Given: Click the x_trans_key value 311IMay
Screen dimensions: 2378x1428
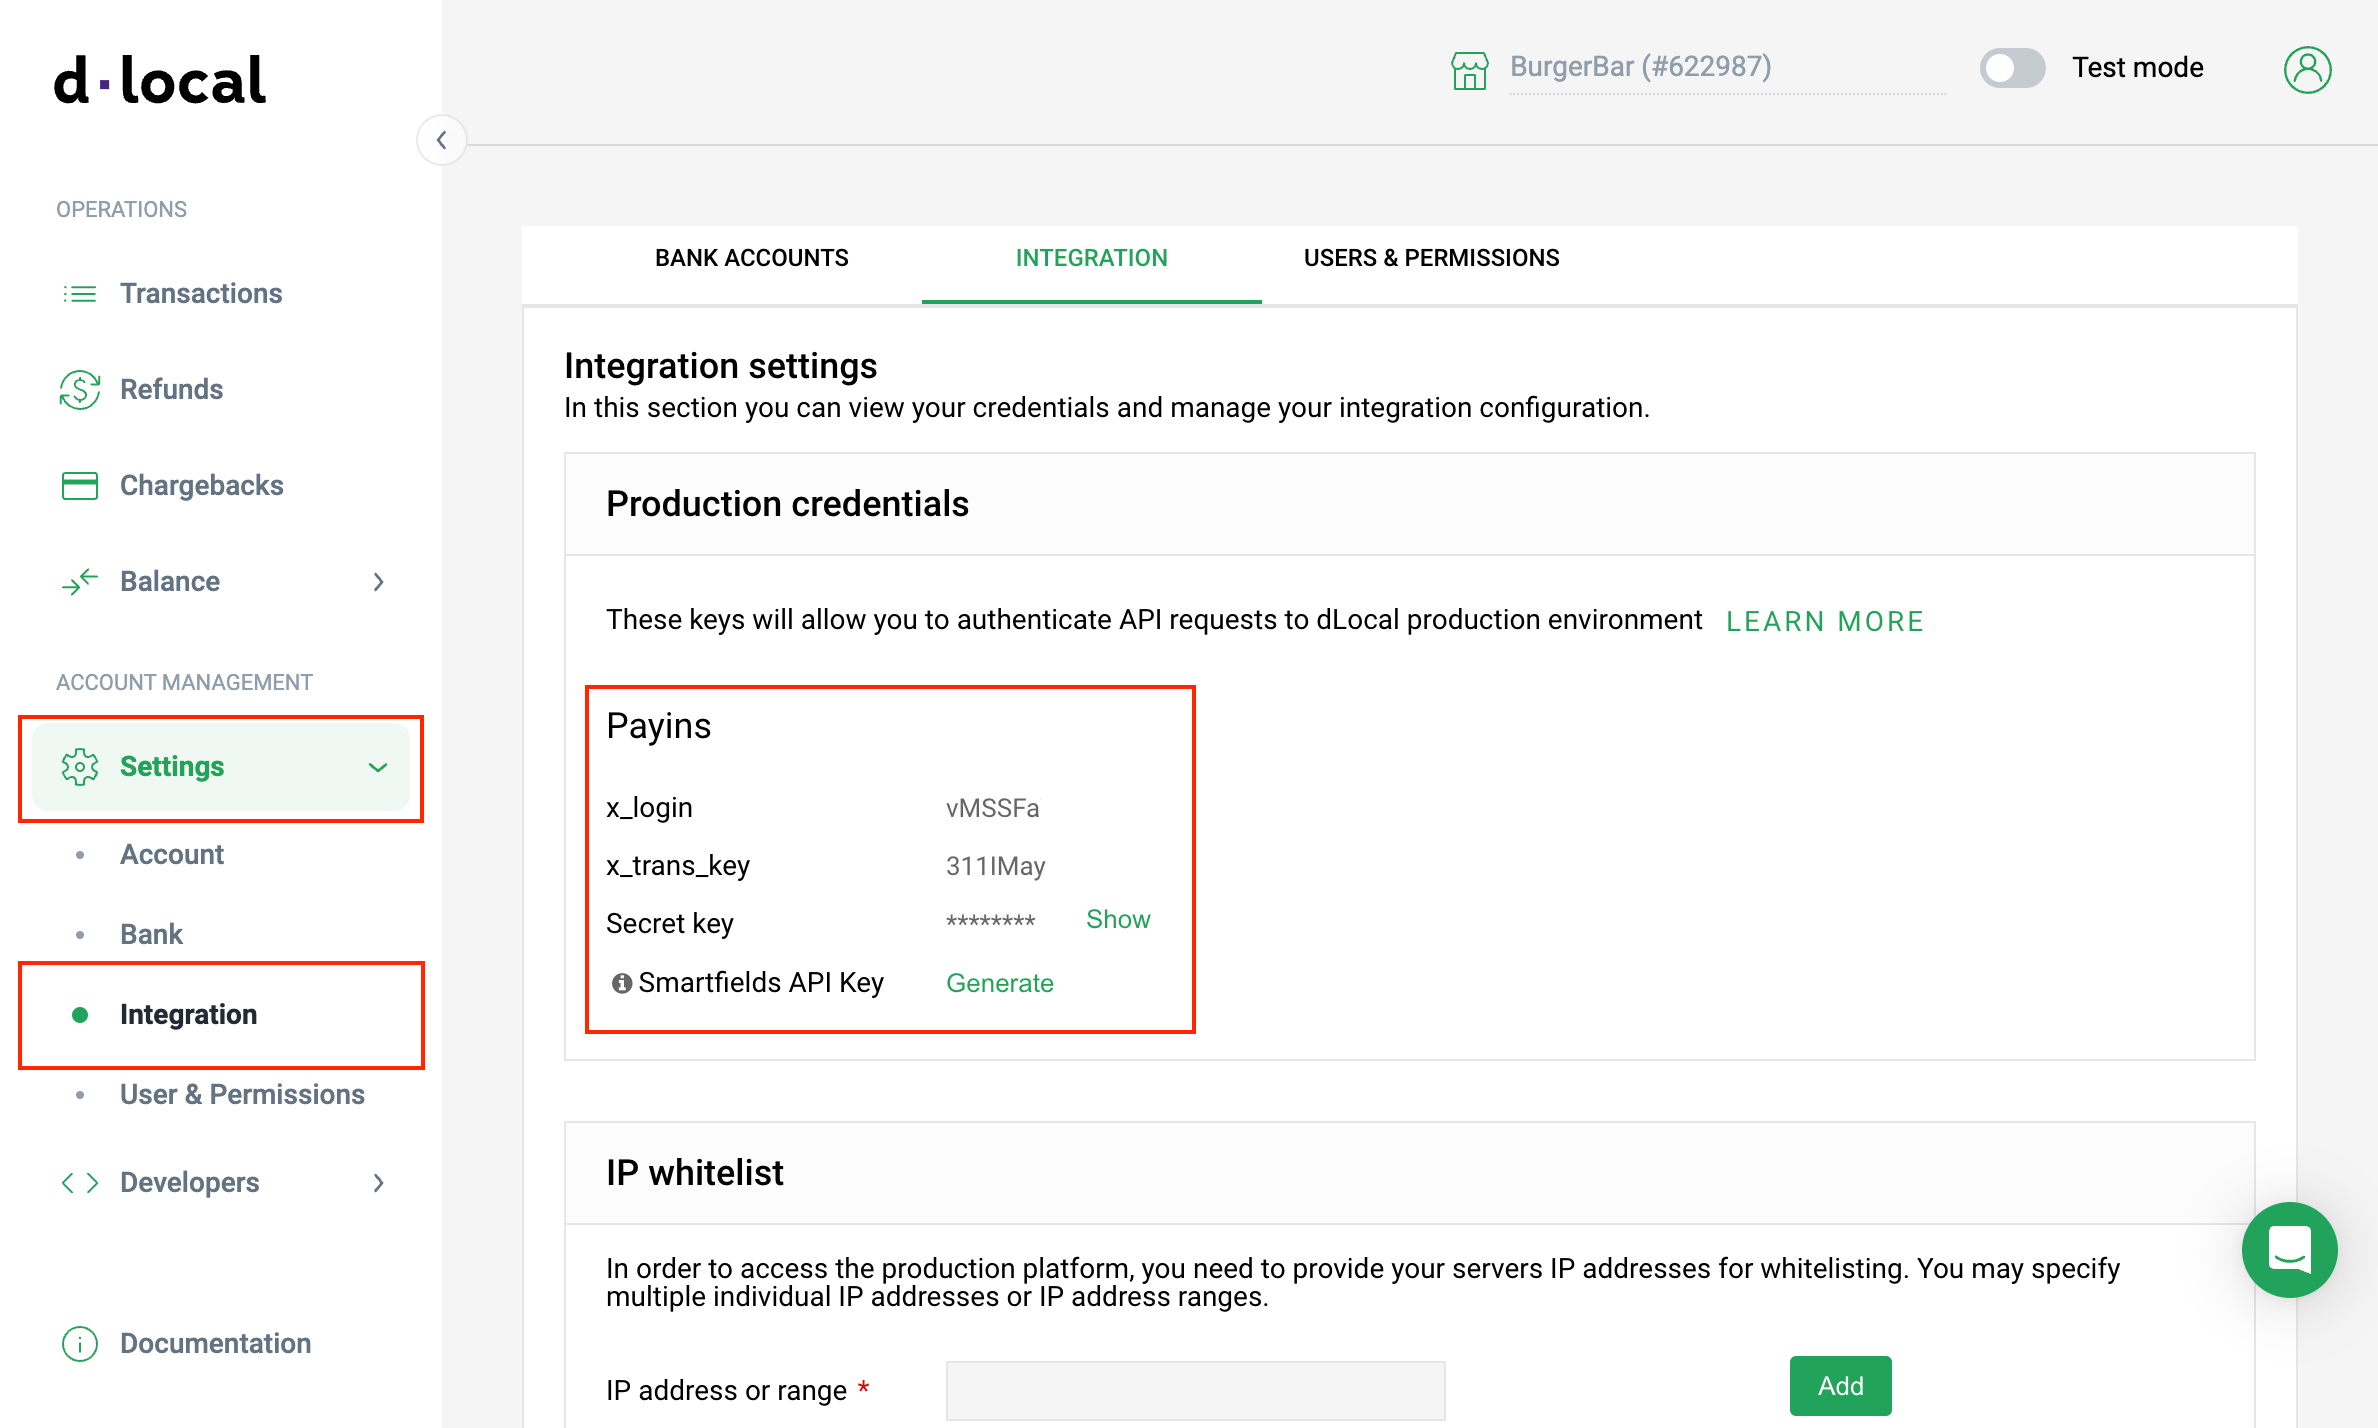Looking at the screenshot, I should 995,866.
